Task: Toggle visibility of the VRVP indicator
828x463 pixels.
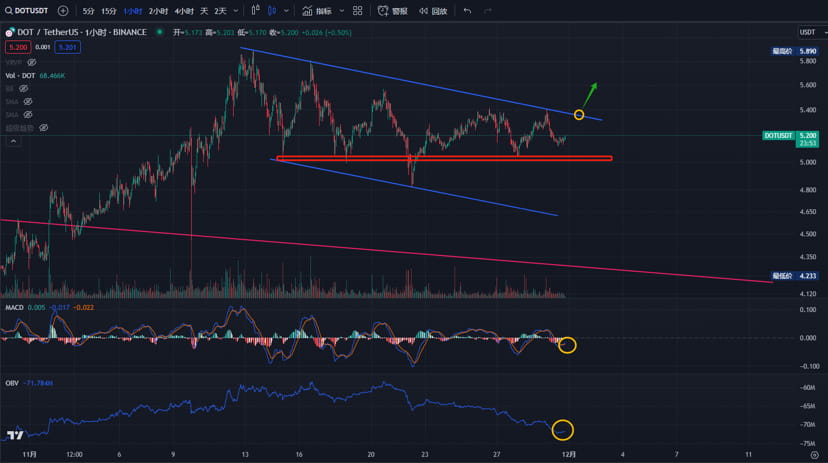Action: (32, 62)
